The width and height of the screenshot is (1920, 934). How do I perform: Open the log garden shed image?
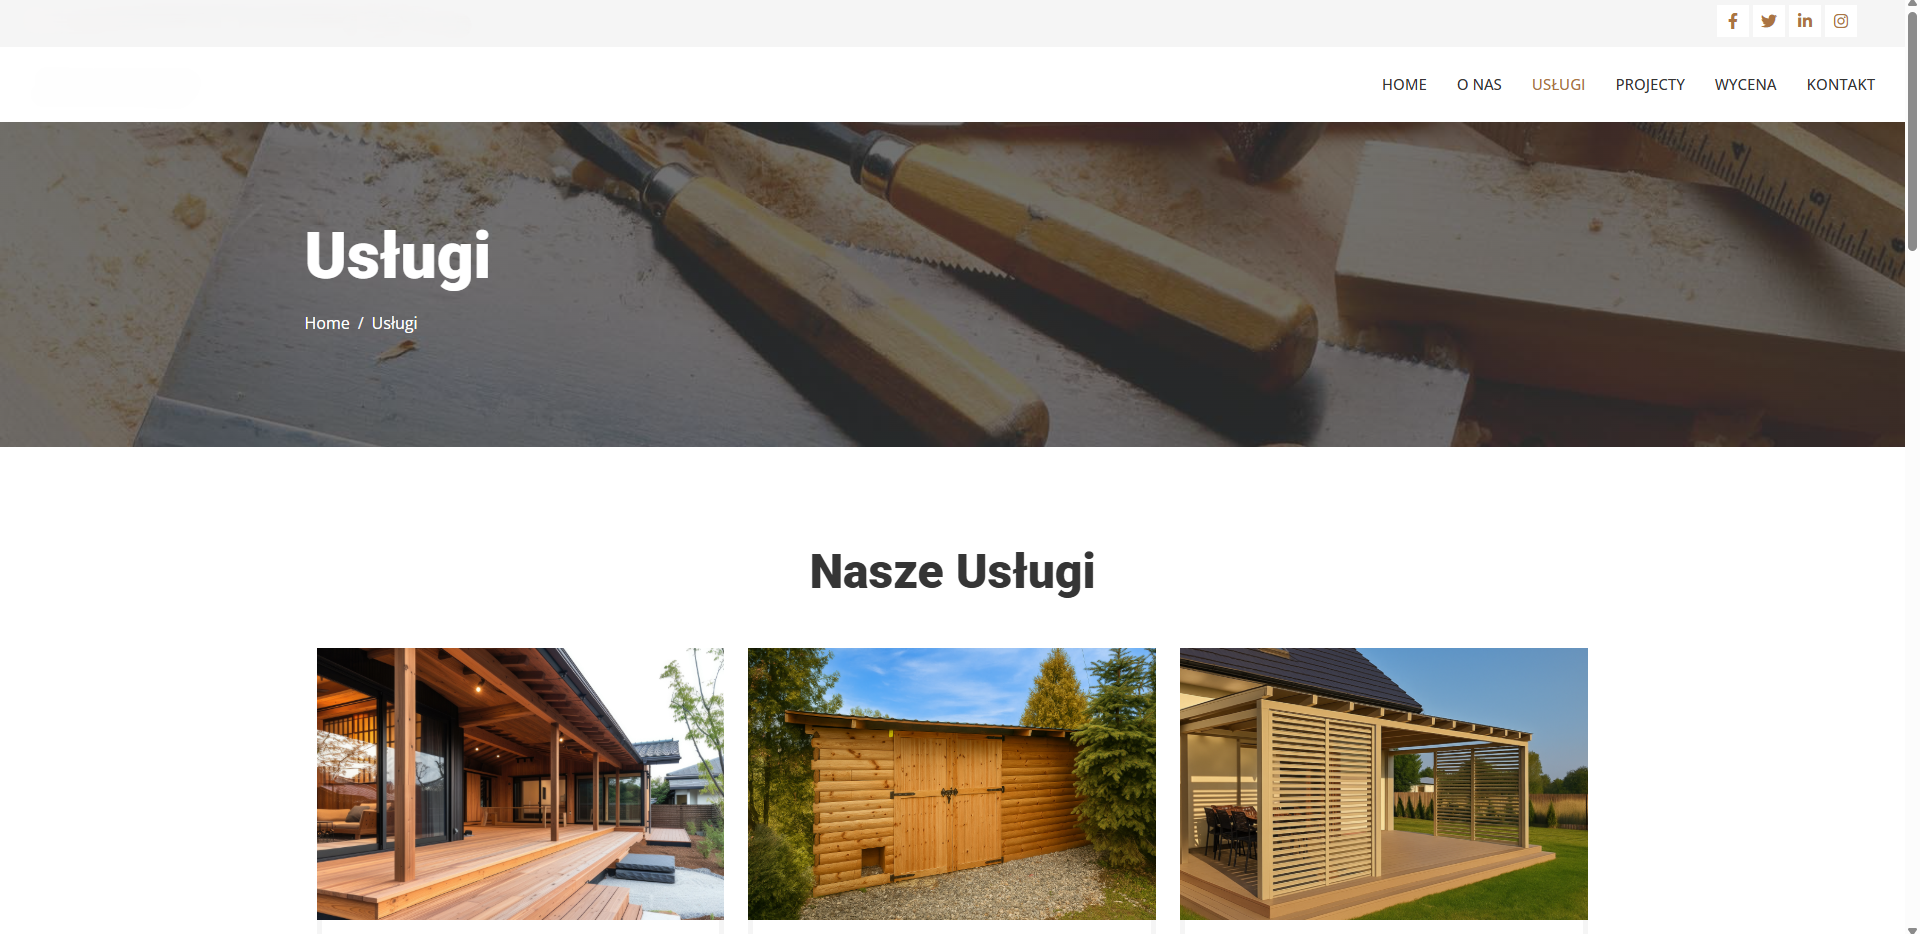(952, 784)
